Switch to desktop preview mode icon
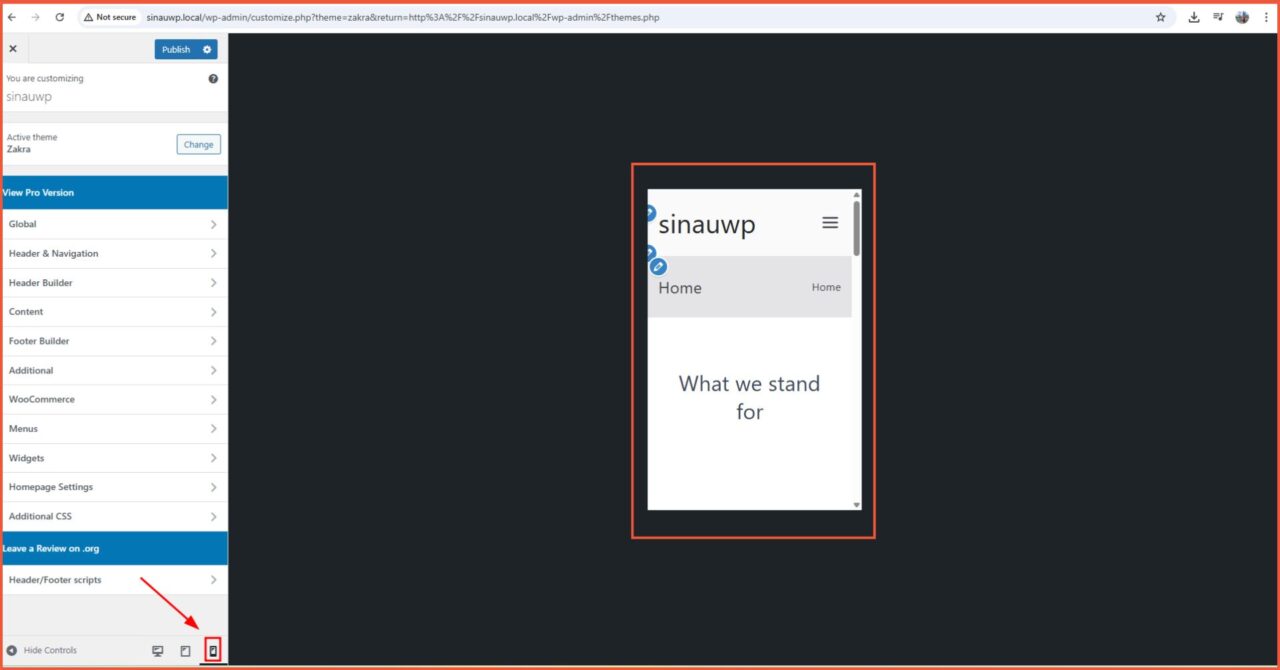1280x670 pixels. (x=157, y=651)
